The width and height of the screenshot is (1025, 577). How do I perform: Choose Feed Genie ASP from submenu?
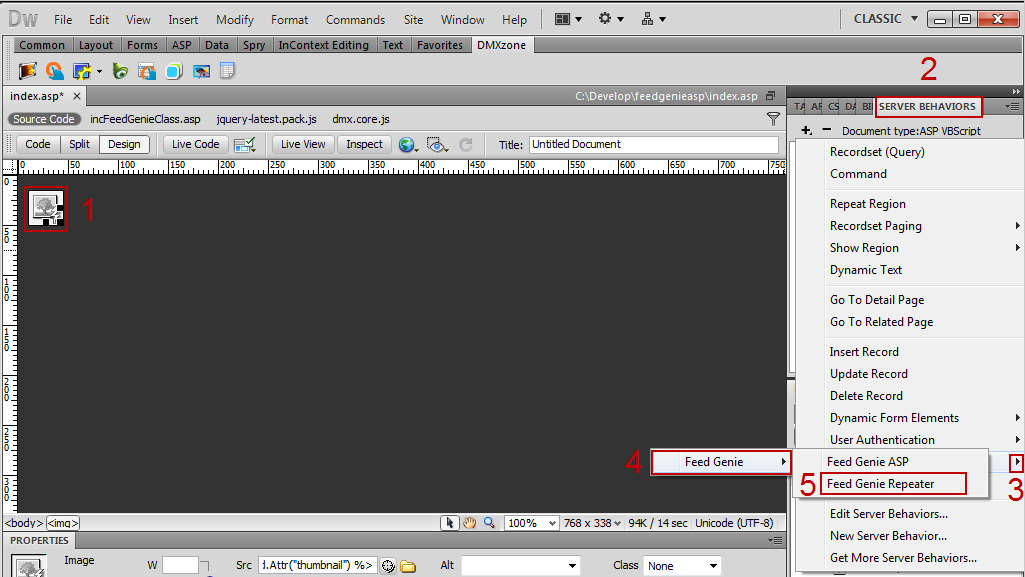tap(867, 461)
